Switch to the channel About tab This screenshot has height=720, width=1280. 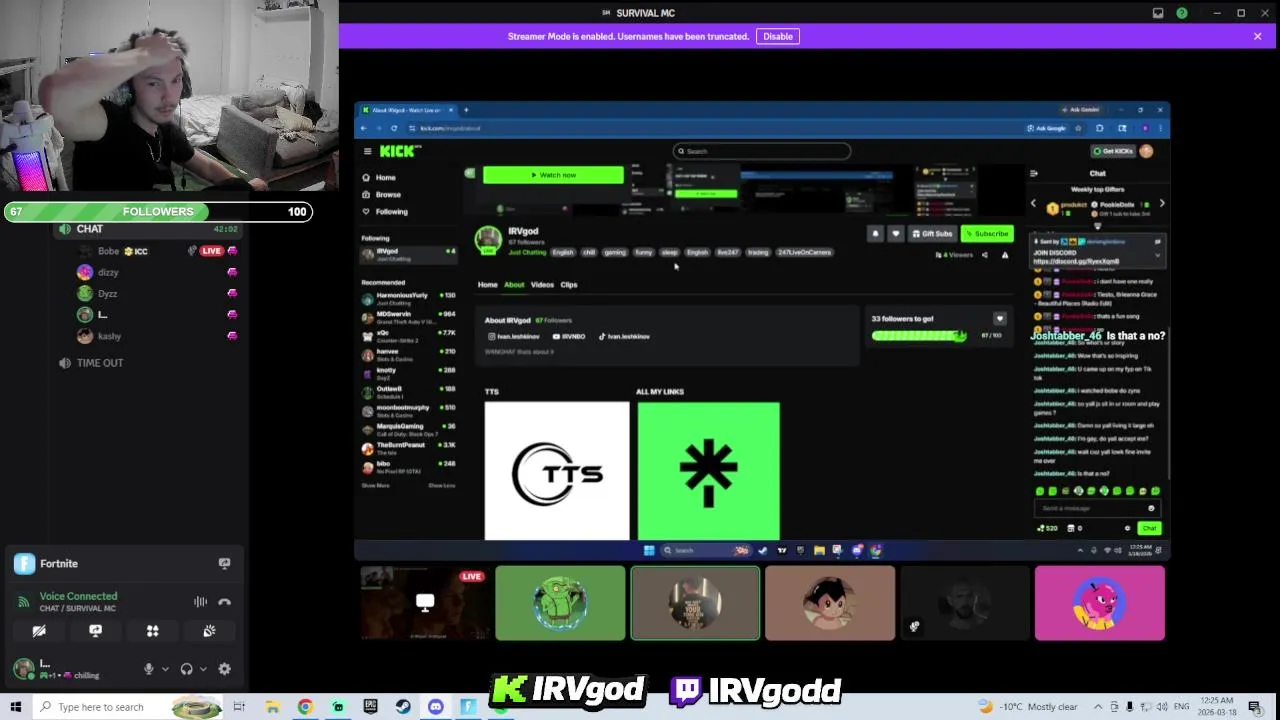(x=514, y=285)
